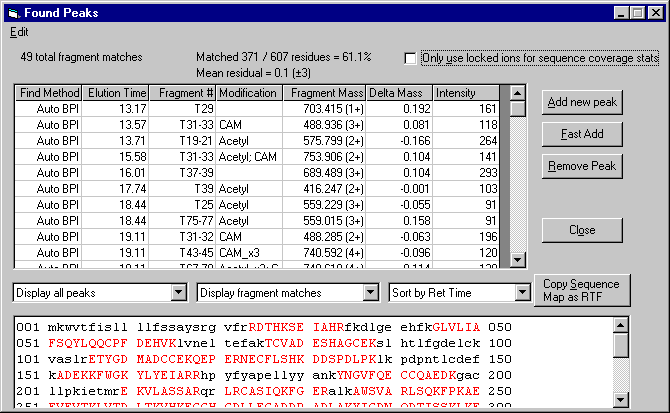Click sequence segment LRCASIQKFG in line 201

point(264,391)
